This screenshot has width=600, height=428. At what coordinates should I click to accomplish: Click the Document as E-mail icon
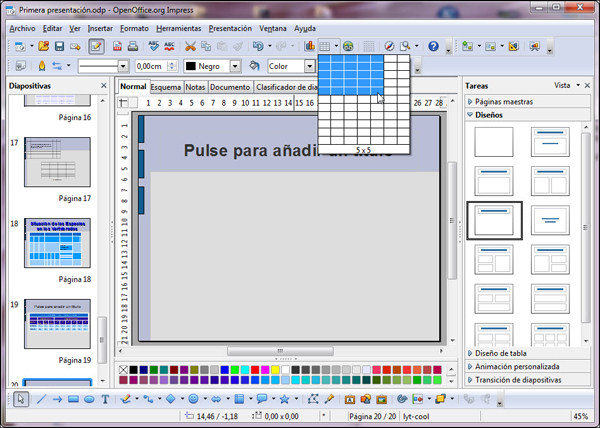pyautogui.click(x=75, y=47)
